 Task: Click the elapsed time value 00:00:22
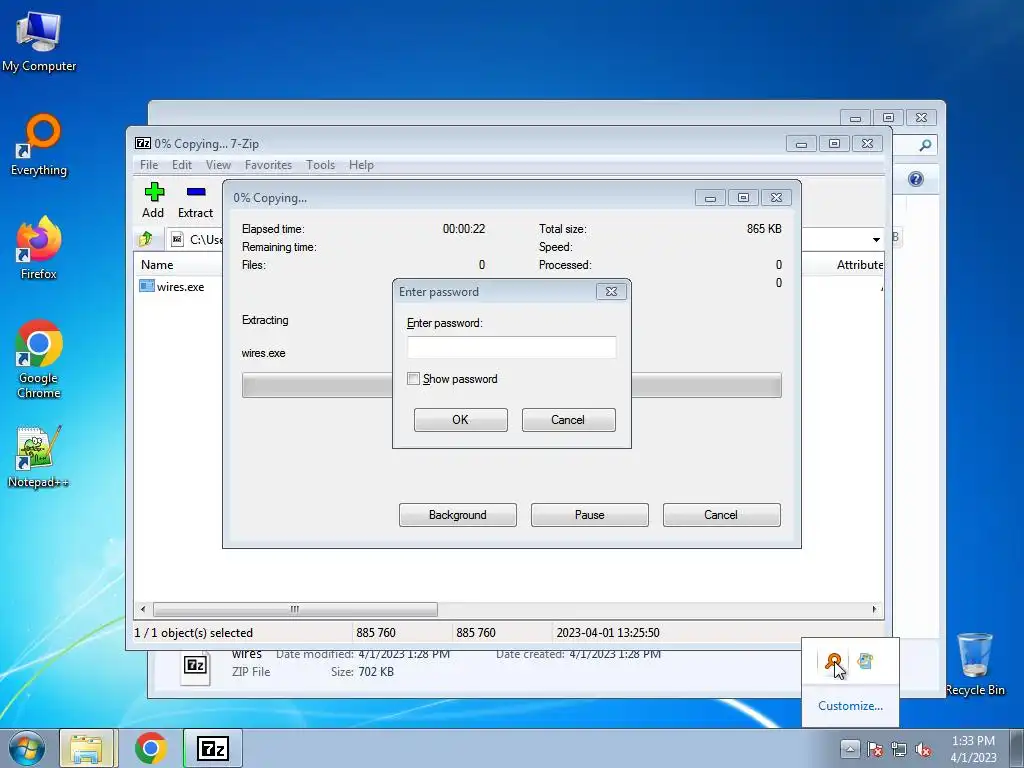tap(464, 229)
